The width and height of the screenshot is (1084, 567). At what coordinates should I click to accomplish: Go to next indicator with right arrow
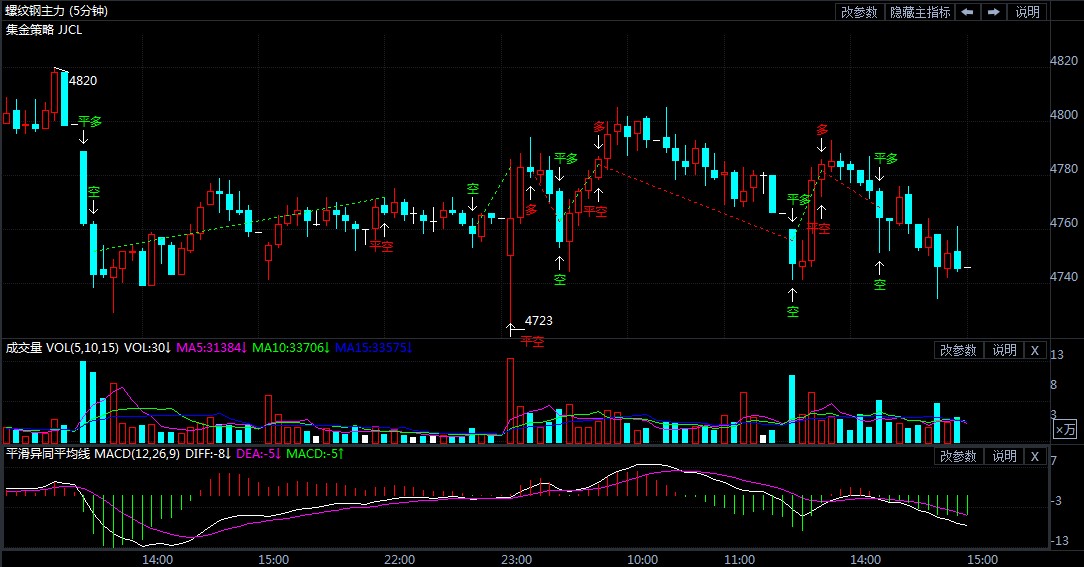[993, 12]
